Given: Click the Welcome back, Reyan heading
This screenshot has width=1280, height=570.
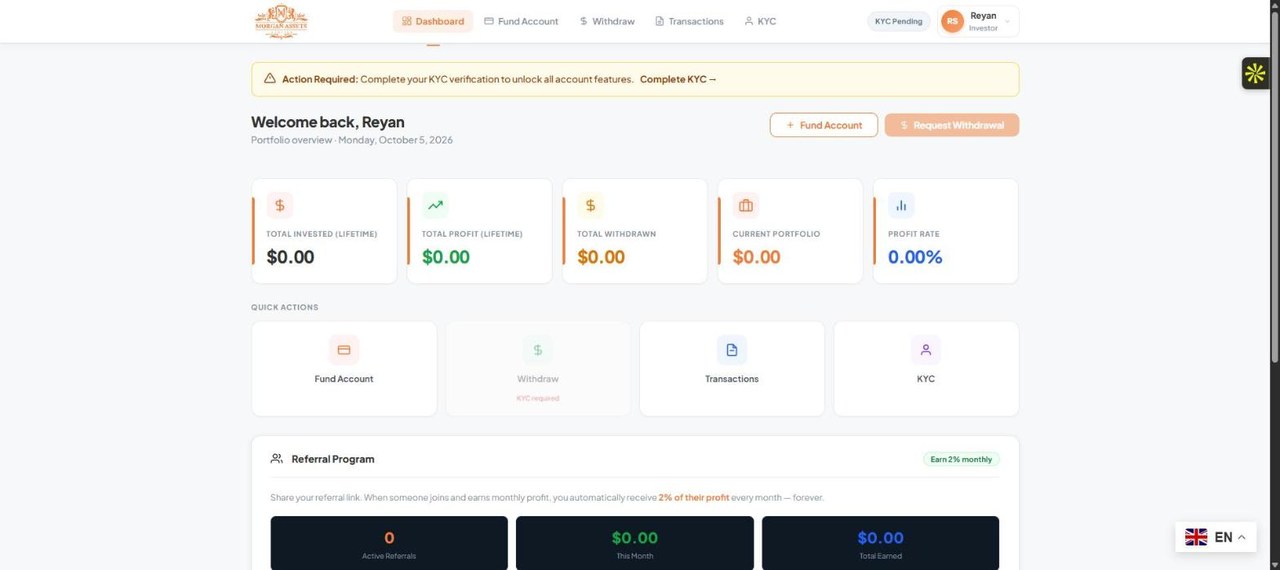Looking at the screenshot, I should click(x=328, y=122).
